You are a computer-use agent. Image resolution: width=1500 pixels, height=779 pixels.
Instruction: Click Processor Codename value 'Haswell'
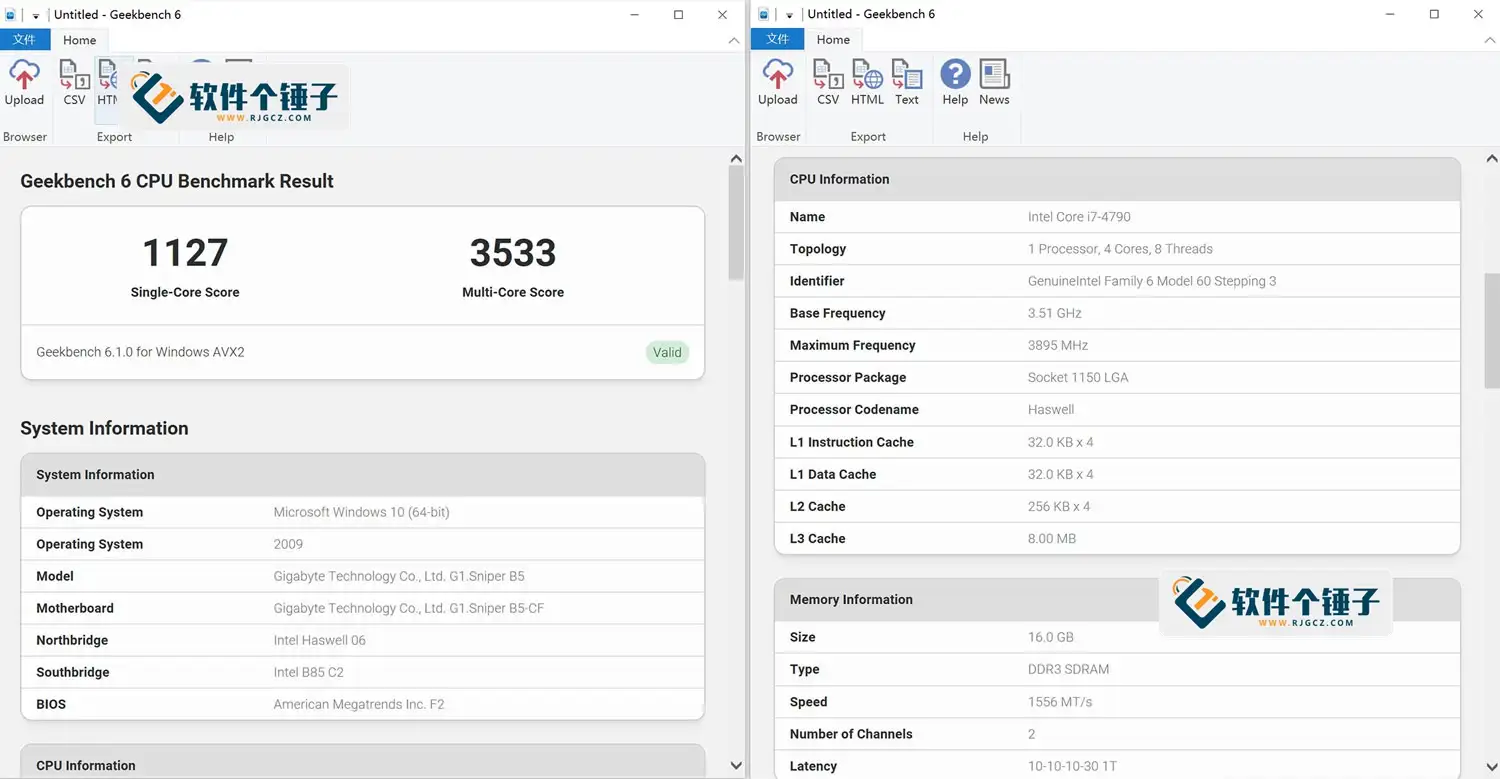tap(1051, 409)
